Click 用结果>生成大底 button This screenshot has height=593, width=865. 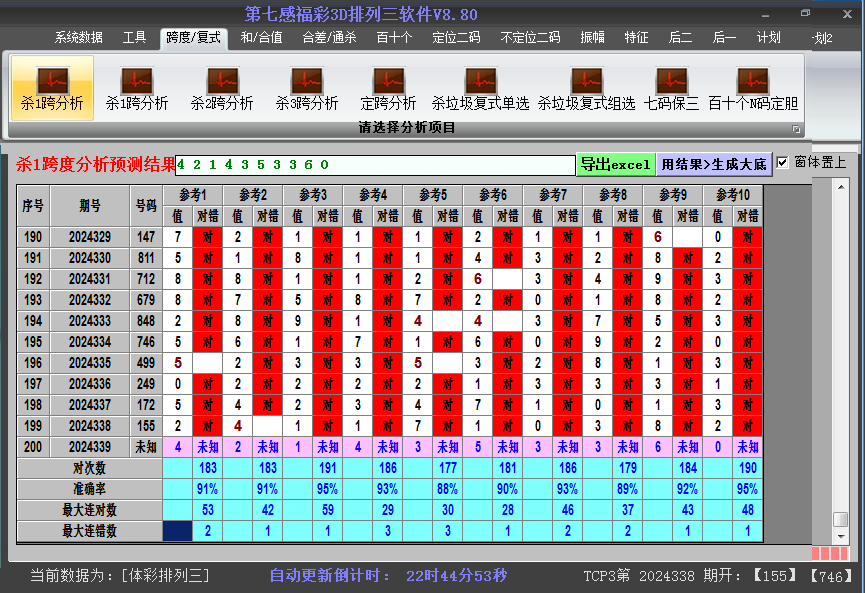point(714,164)
